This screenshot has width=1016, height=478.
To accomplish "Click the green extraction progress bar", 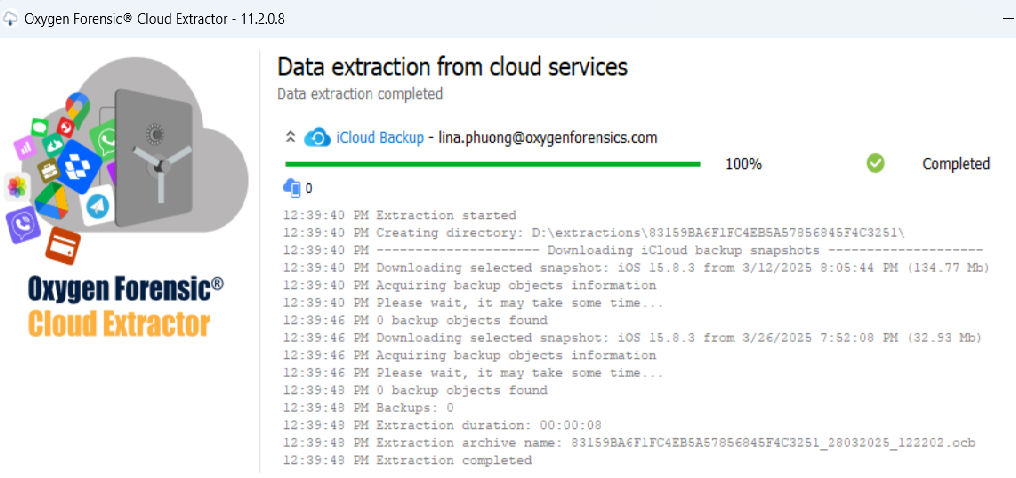I will click(492, 164).
